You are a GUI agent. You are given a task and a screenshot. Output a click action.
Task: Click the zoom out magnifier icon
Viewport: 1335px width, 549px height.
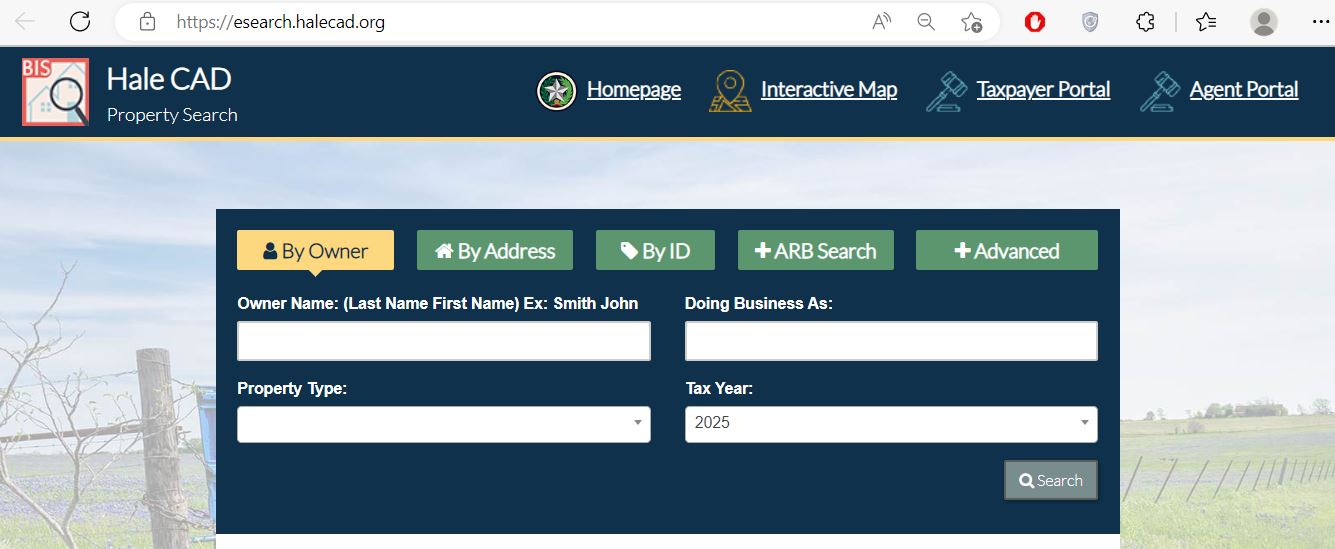(x=926, y=22)
